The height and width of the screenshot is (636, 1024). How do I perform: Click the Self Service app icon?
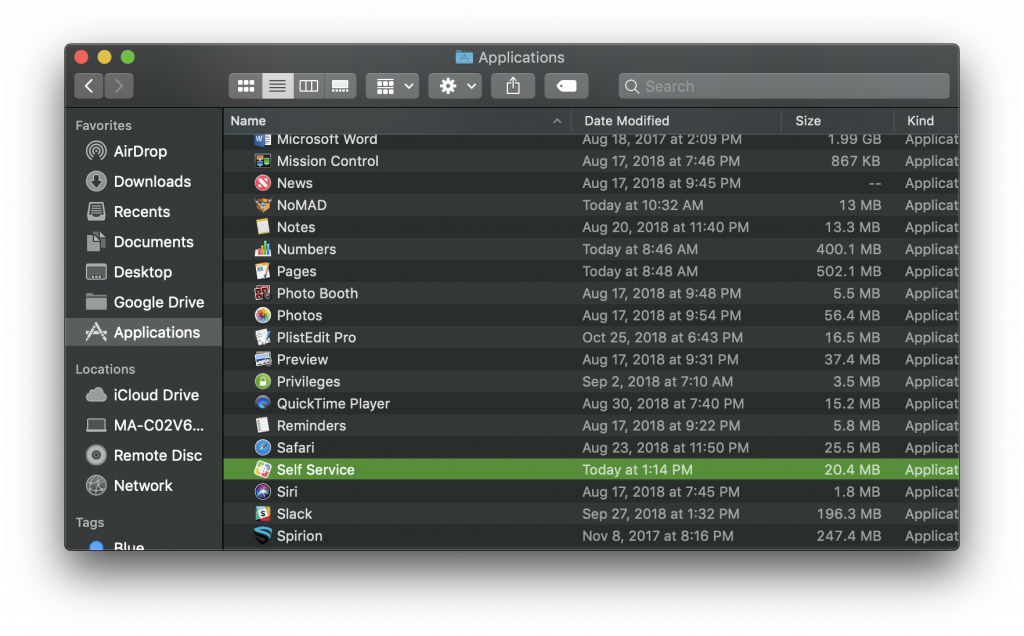263,469
